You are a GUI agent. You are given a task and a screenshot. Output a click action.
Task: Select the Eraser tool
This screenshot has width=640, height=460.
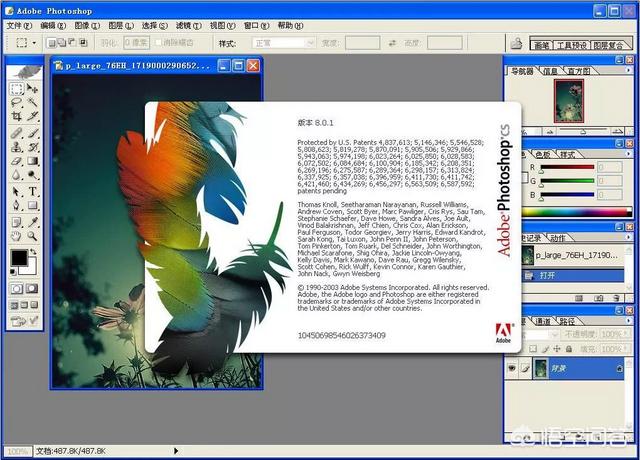[17, 161]
